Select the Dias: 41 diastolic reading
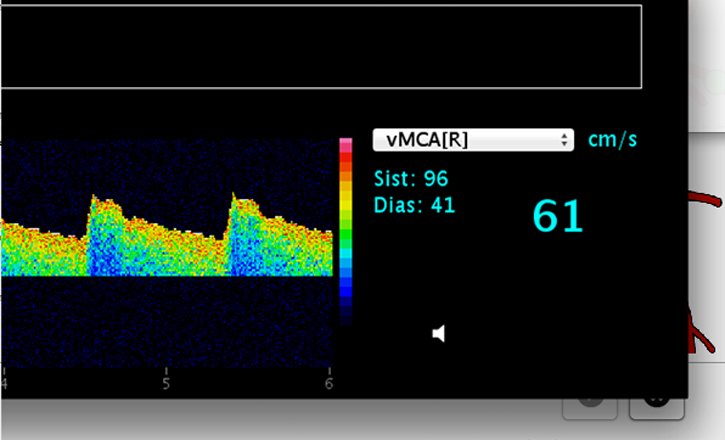The image size is (725, 440). click(x=414, y=205)
